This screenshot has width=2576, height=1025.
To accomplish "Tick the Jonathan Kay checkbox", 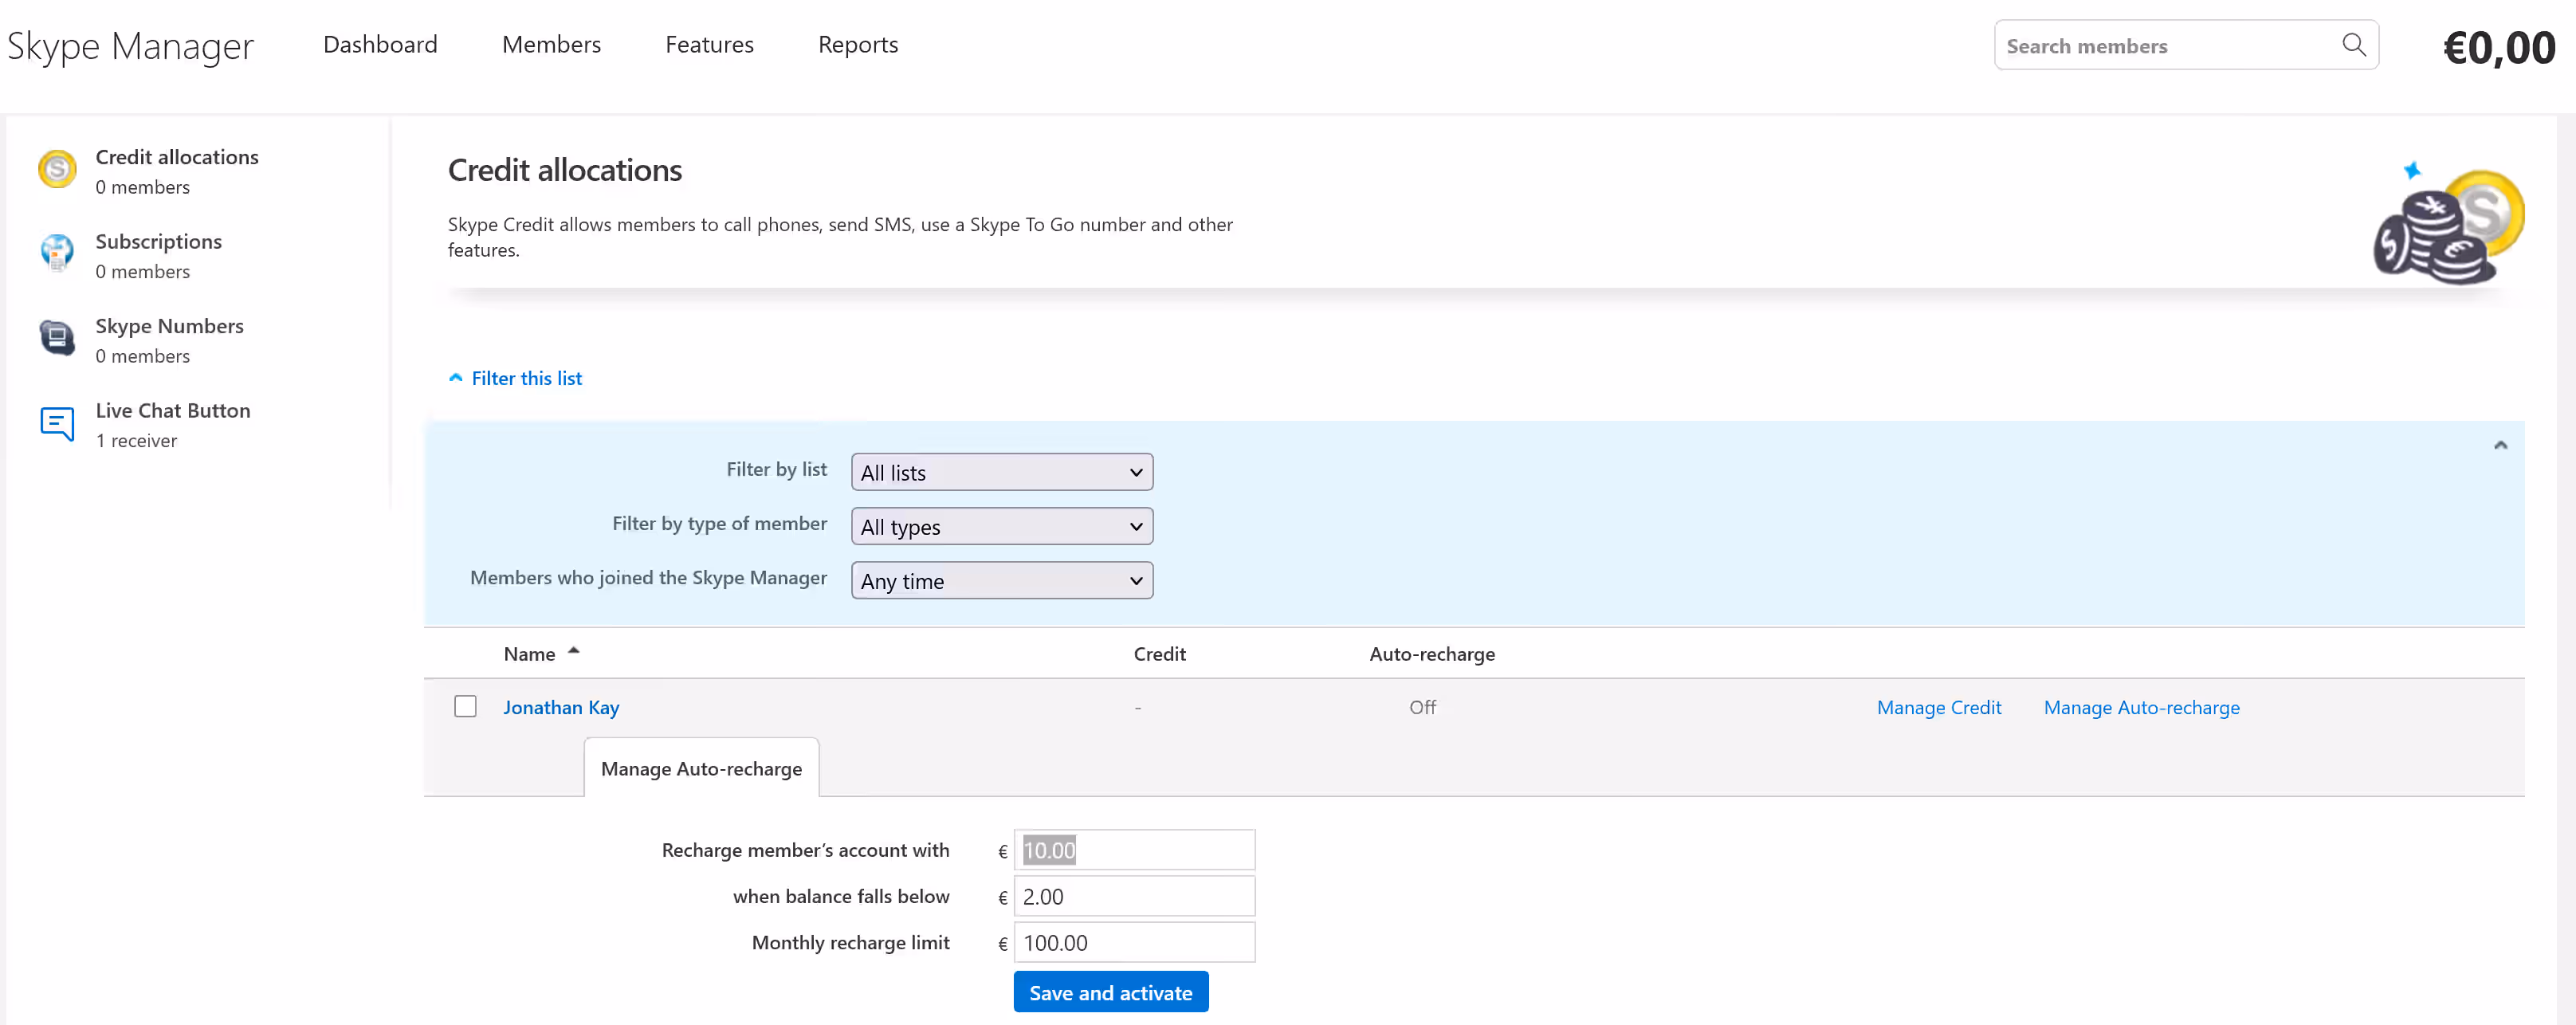I will pos(465,706).
